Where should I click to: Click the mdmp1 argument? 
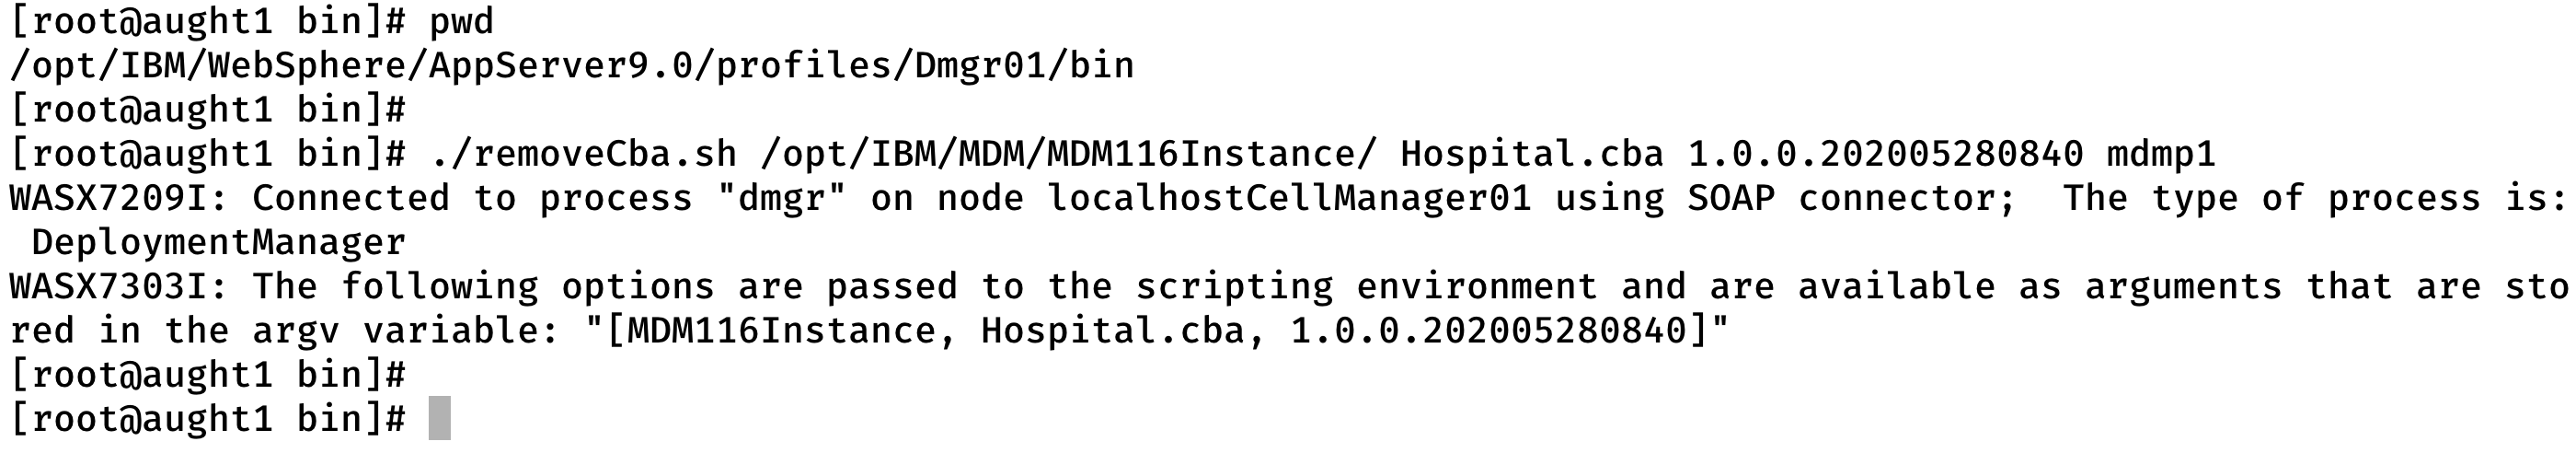tap(2161, 156)
